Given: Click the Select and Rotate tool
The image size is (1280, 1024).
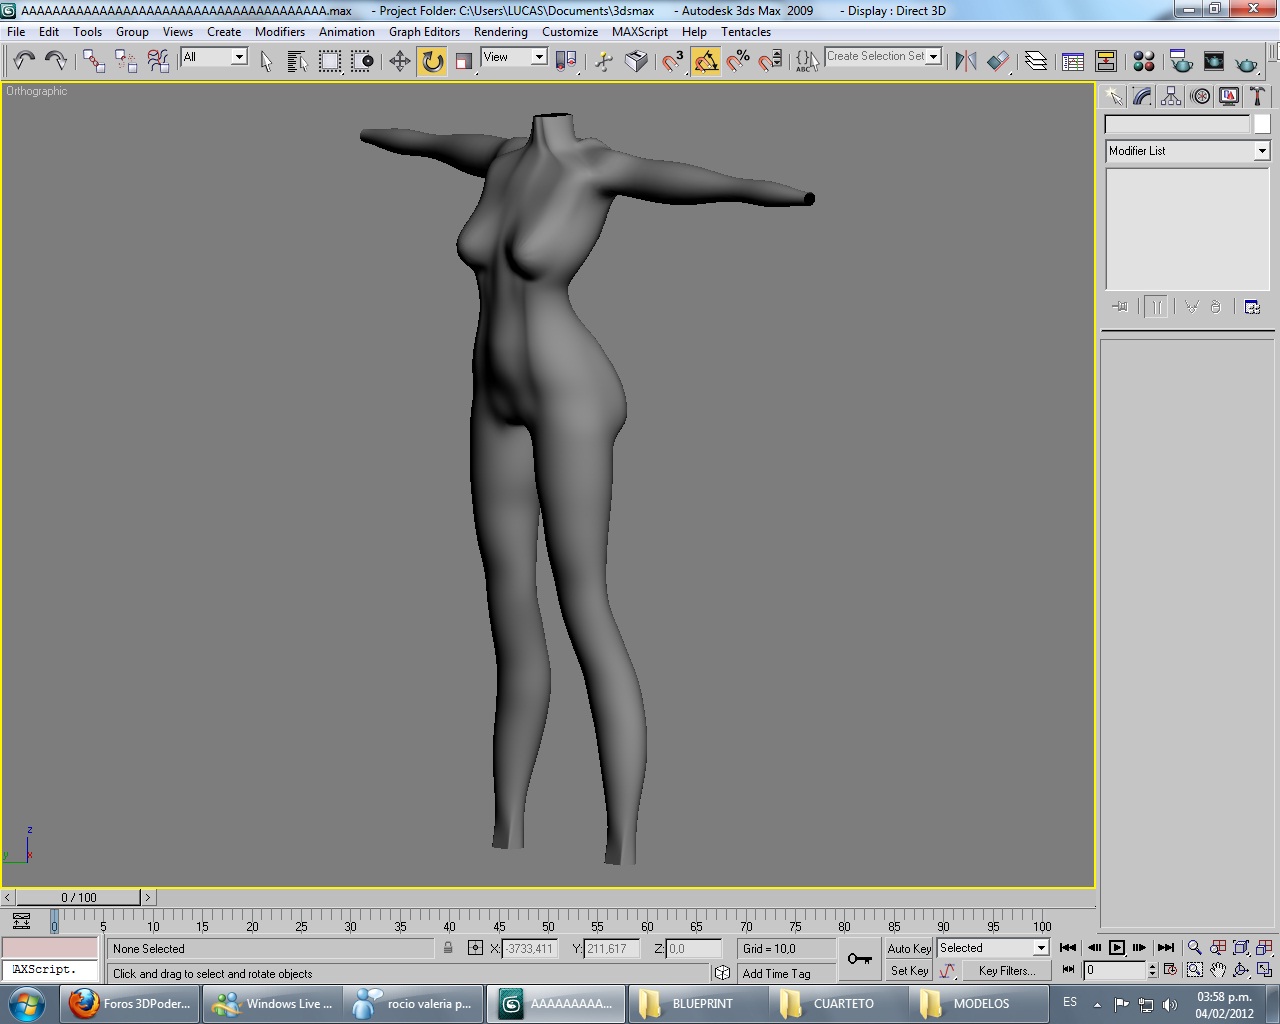Looking at the screenshot, I should click(x=432, y=62).
